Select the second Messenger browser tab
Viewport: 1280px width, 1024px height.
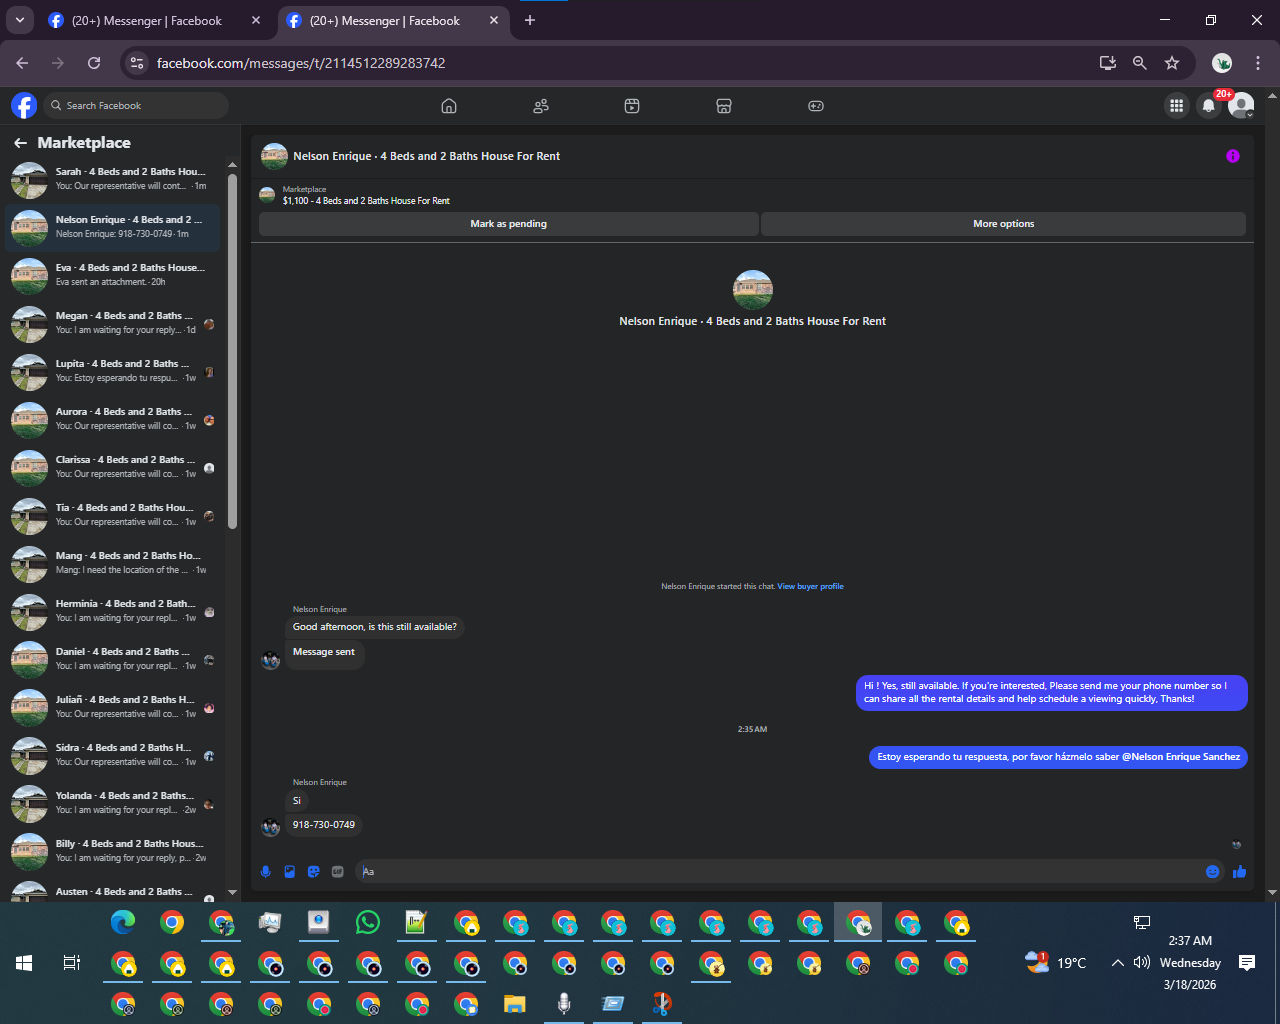(x=394, y=20)
